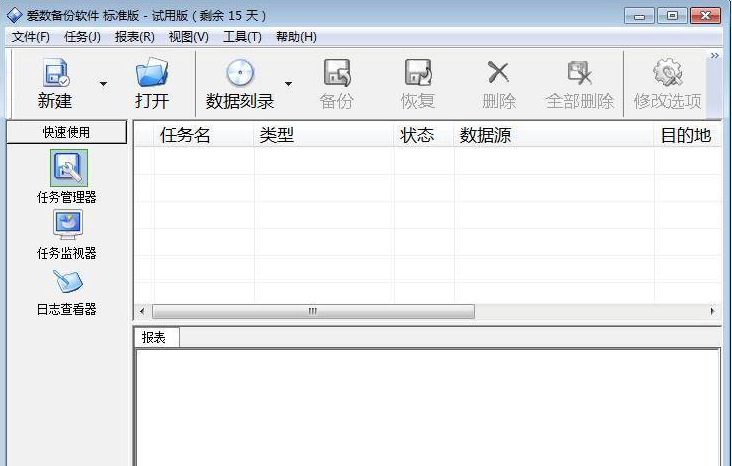The height and width of the screenshot is (466, 732).
Task: Expand the toolbar overflow chevron
Action: pyautogui.click(x=714, y=56)
